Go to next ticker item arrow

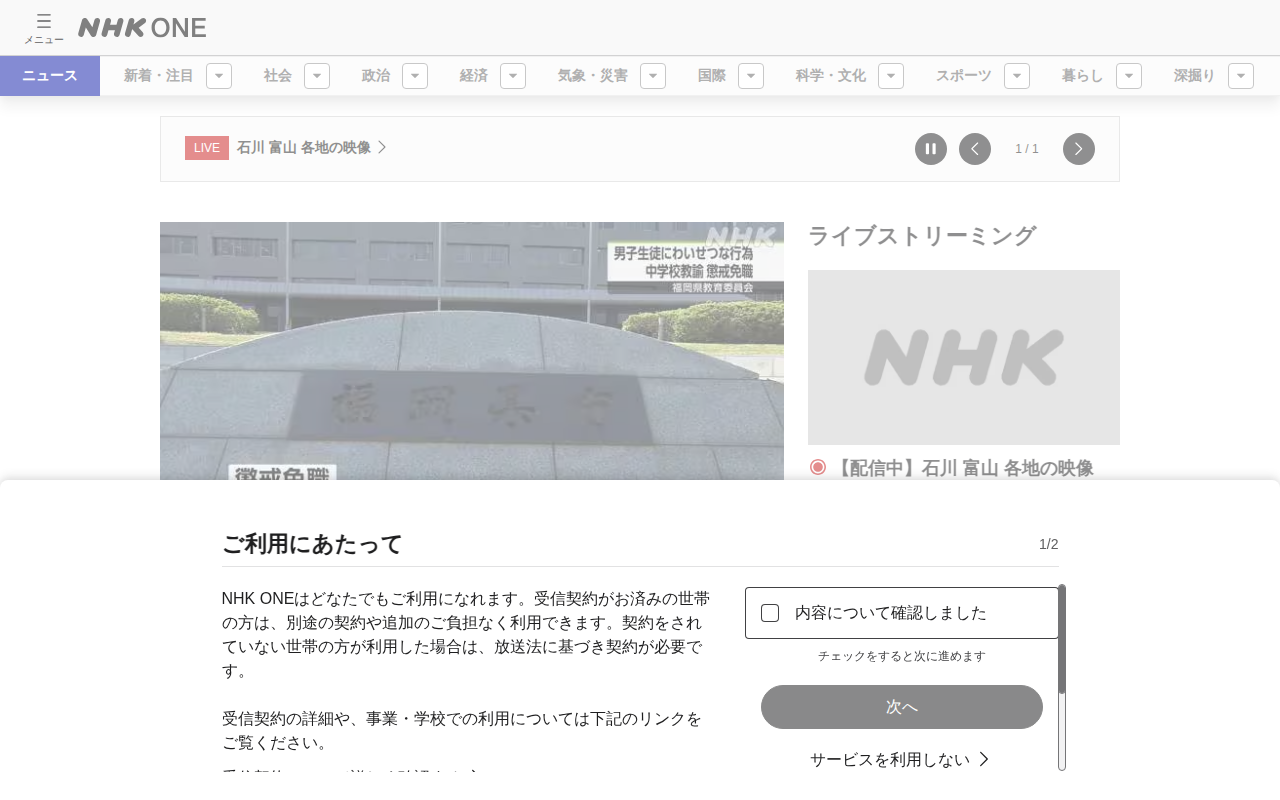click(1079, 149)
